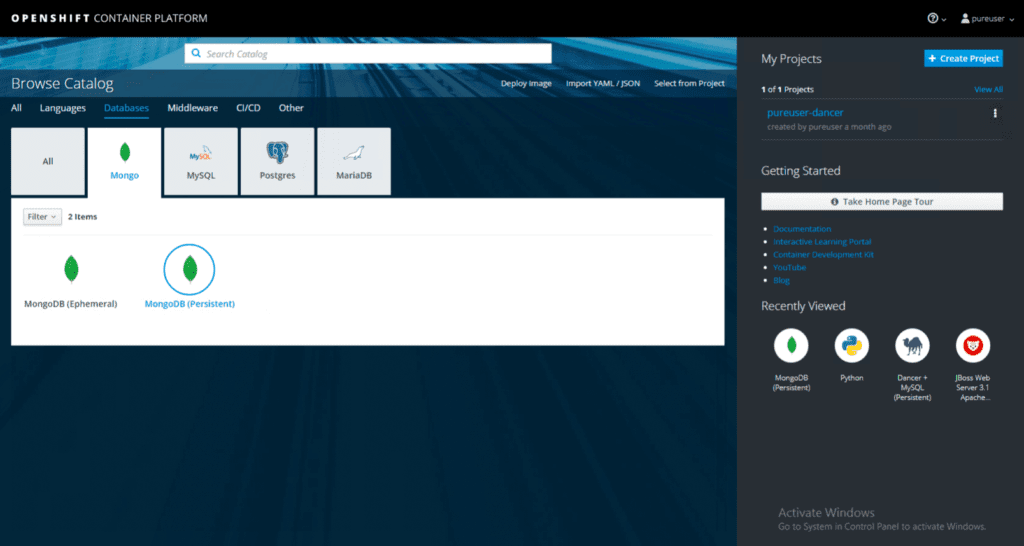Click 'created by pureuser a month ago'
This screenshot has width=1024, height=546.
[x=829, y=127]
